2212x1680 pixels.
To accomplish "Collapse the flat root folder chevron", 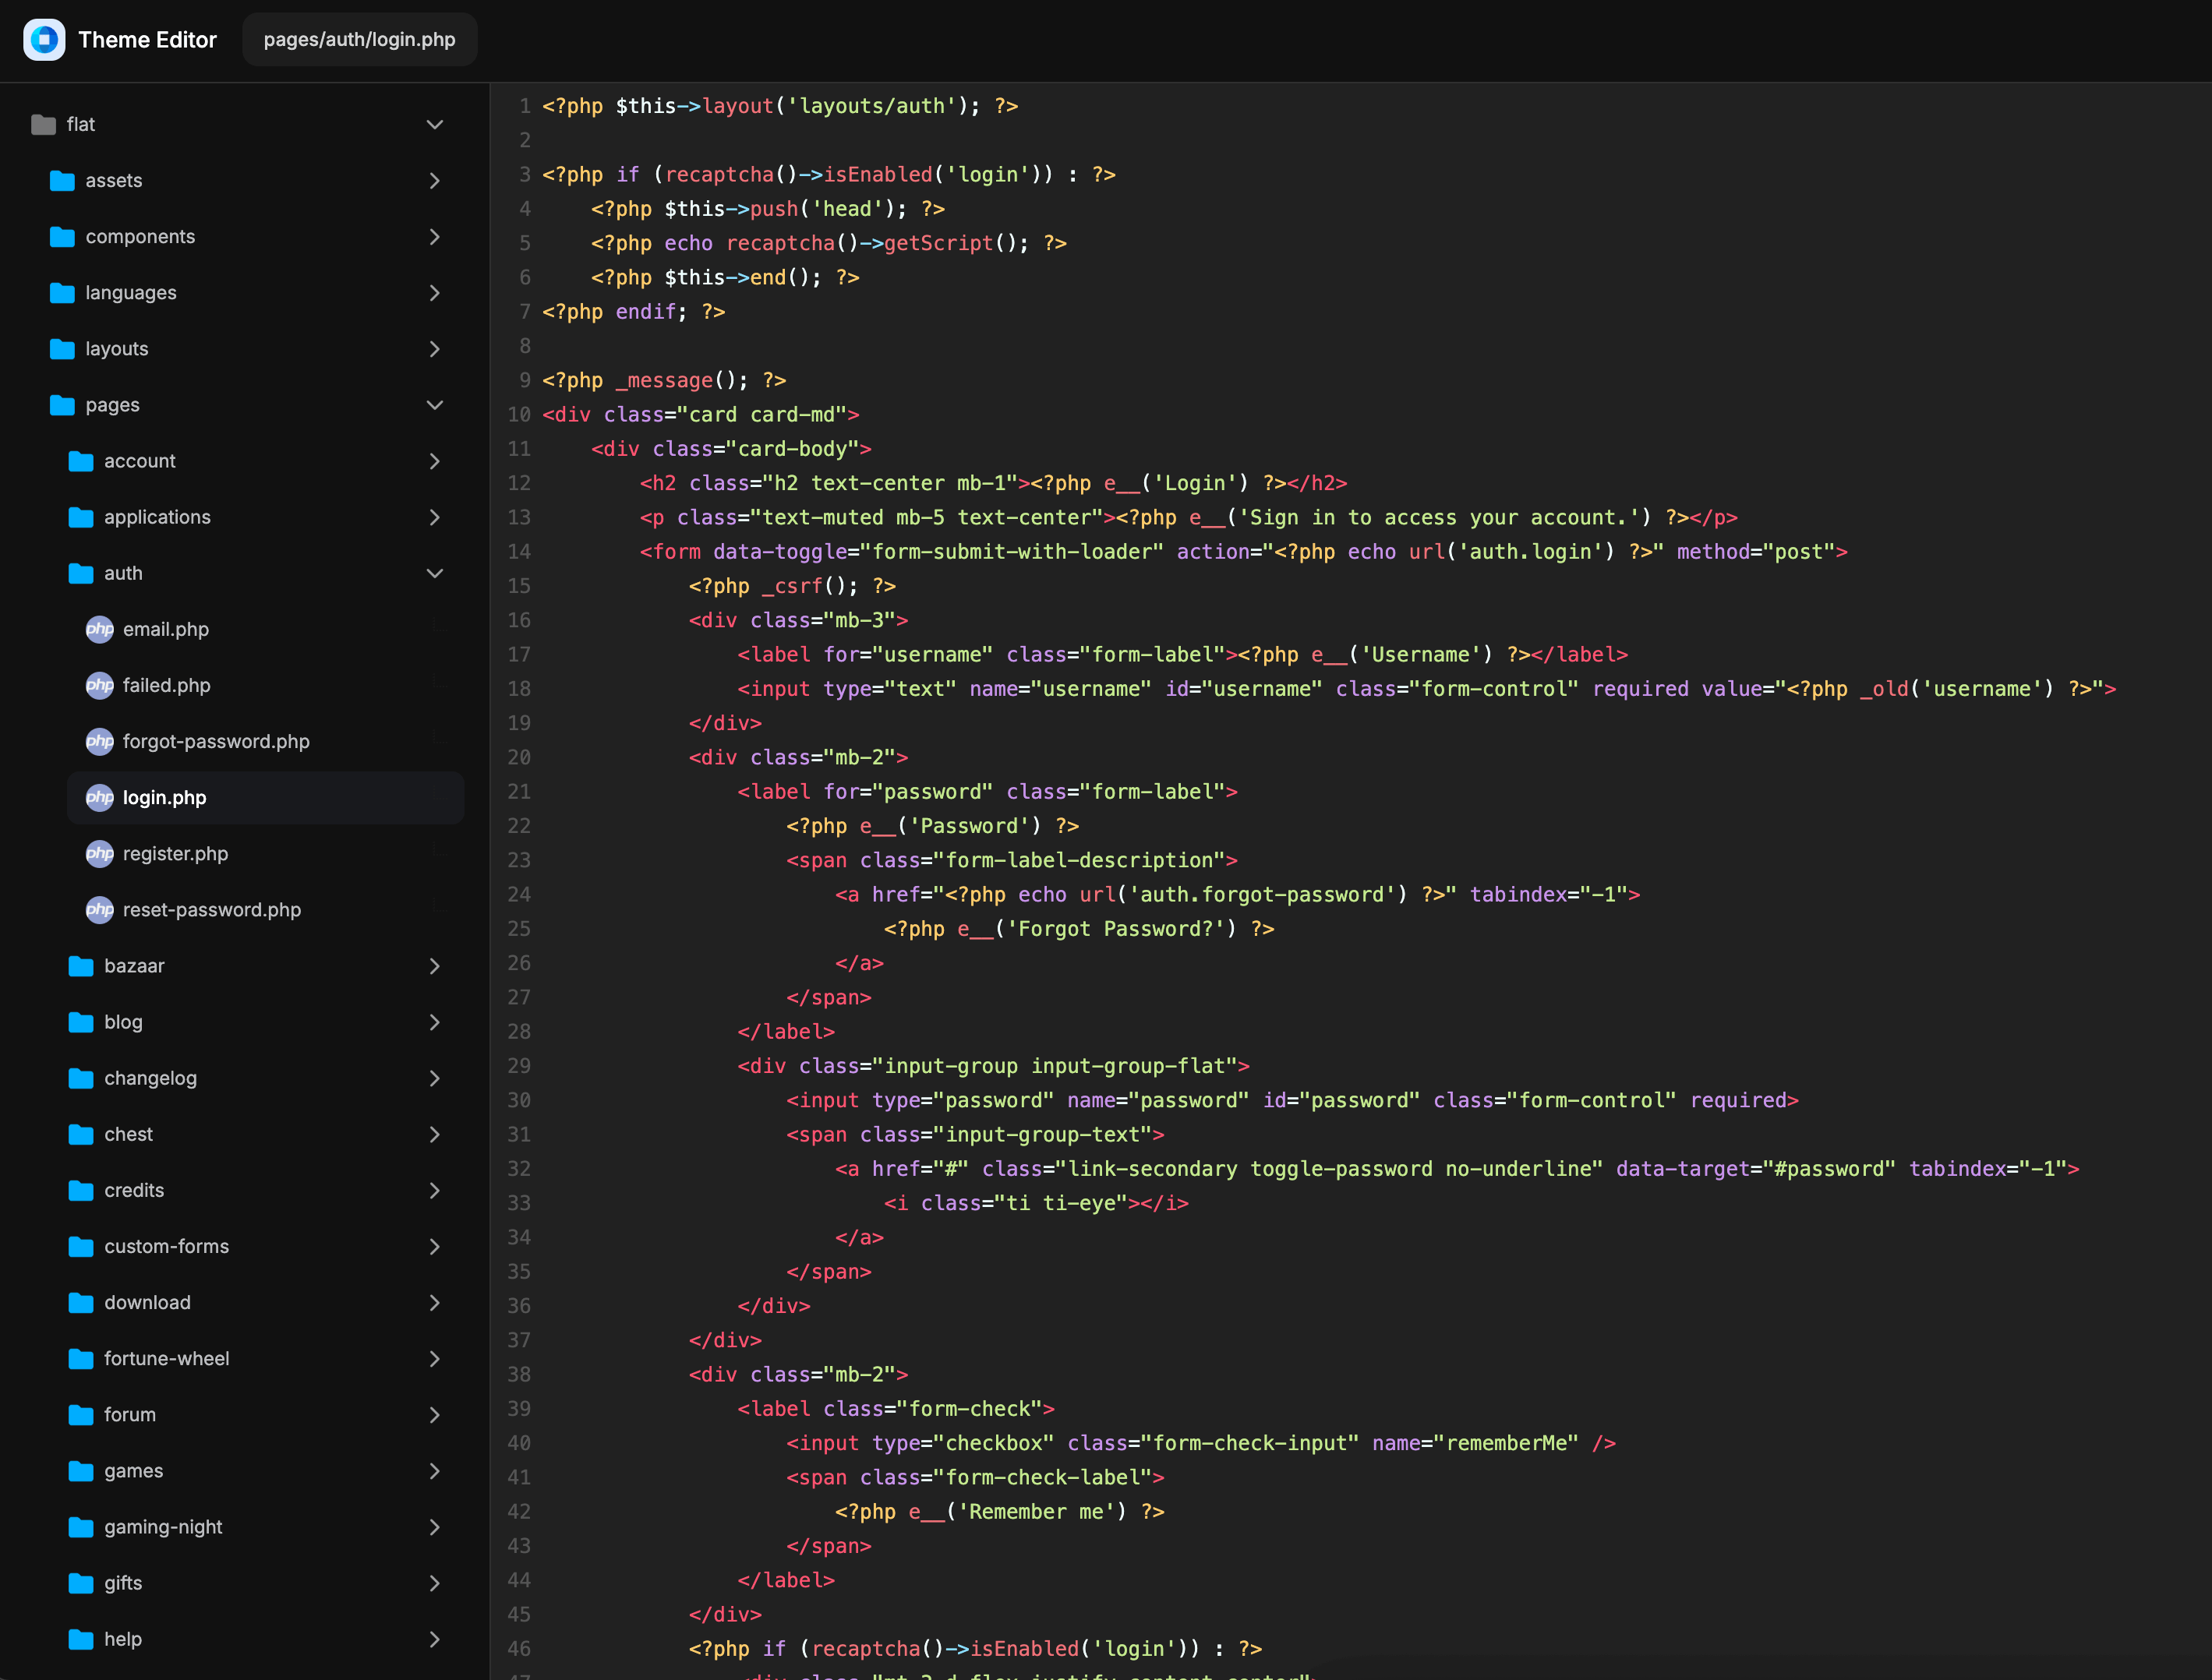I will click(x=434, y=125).
